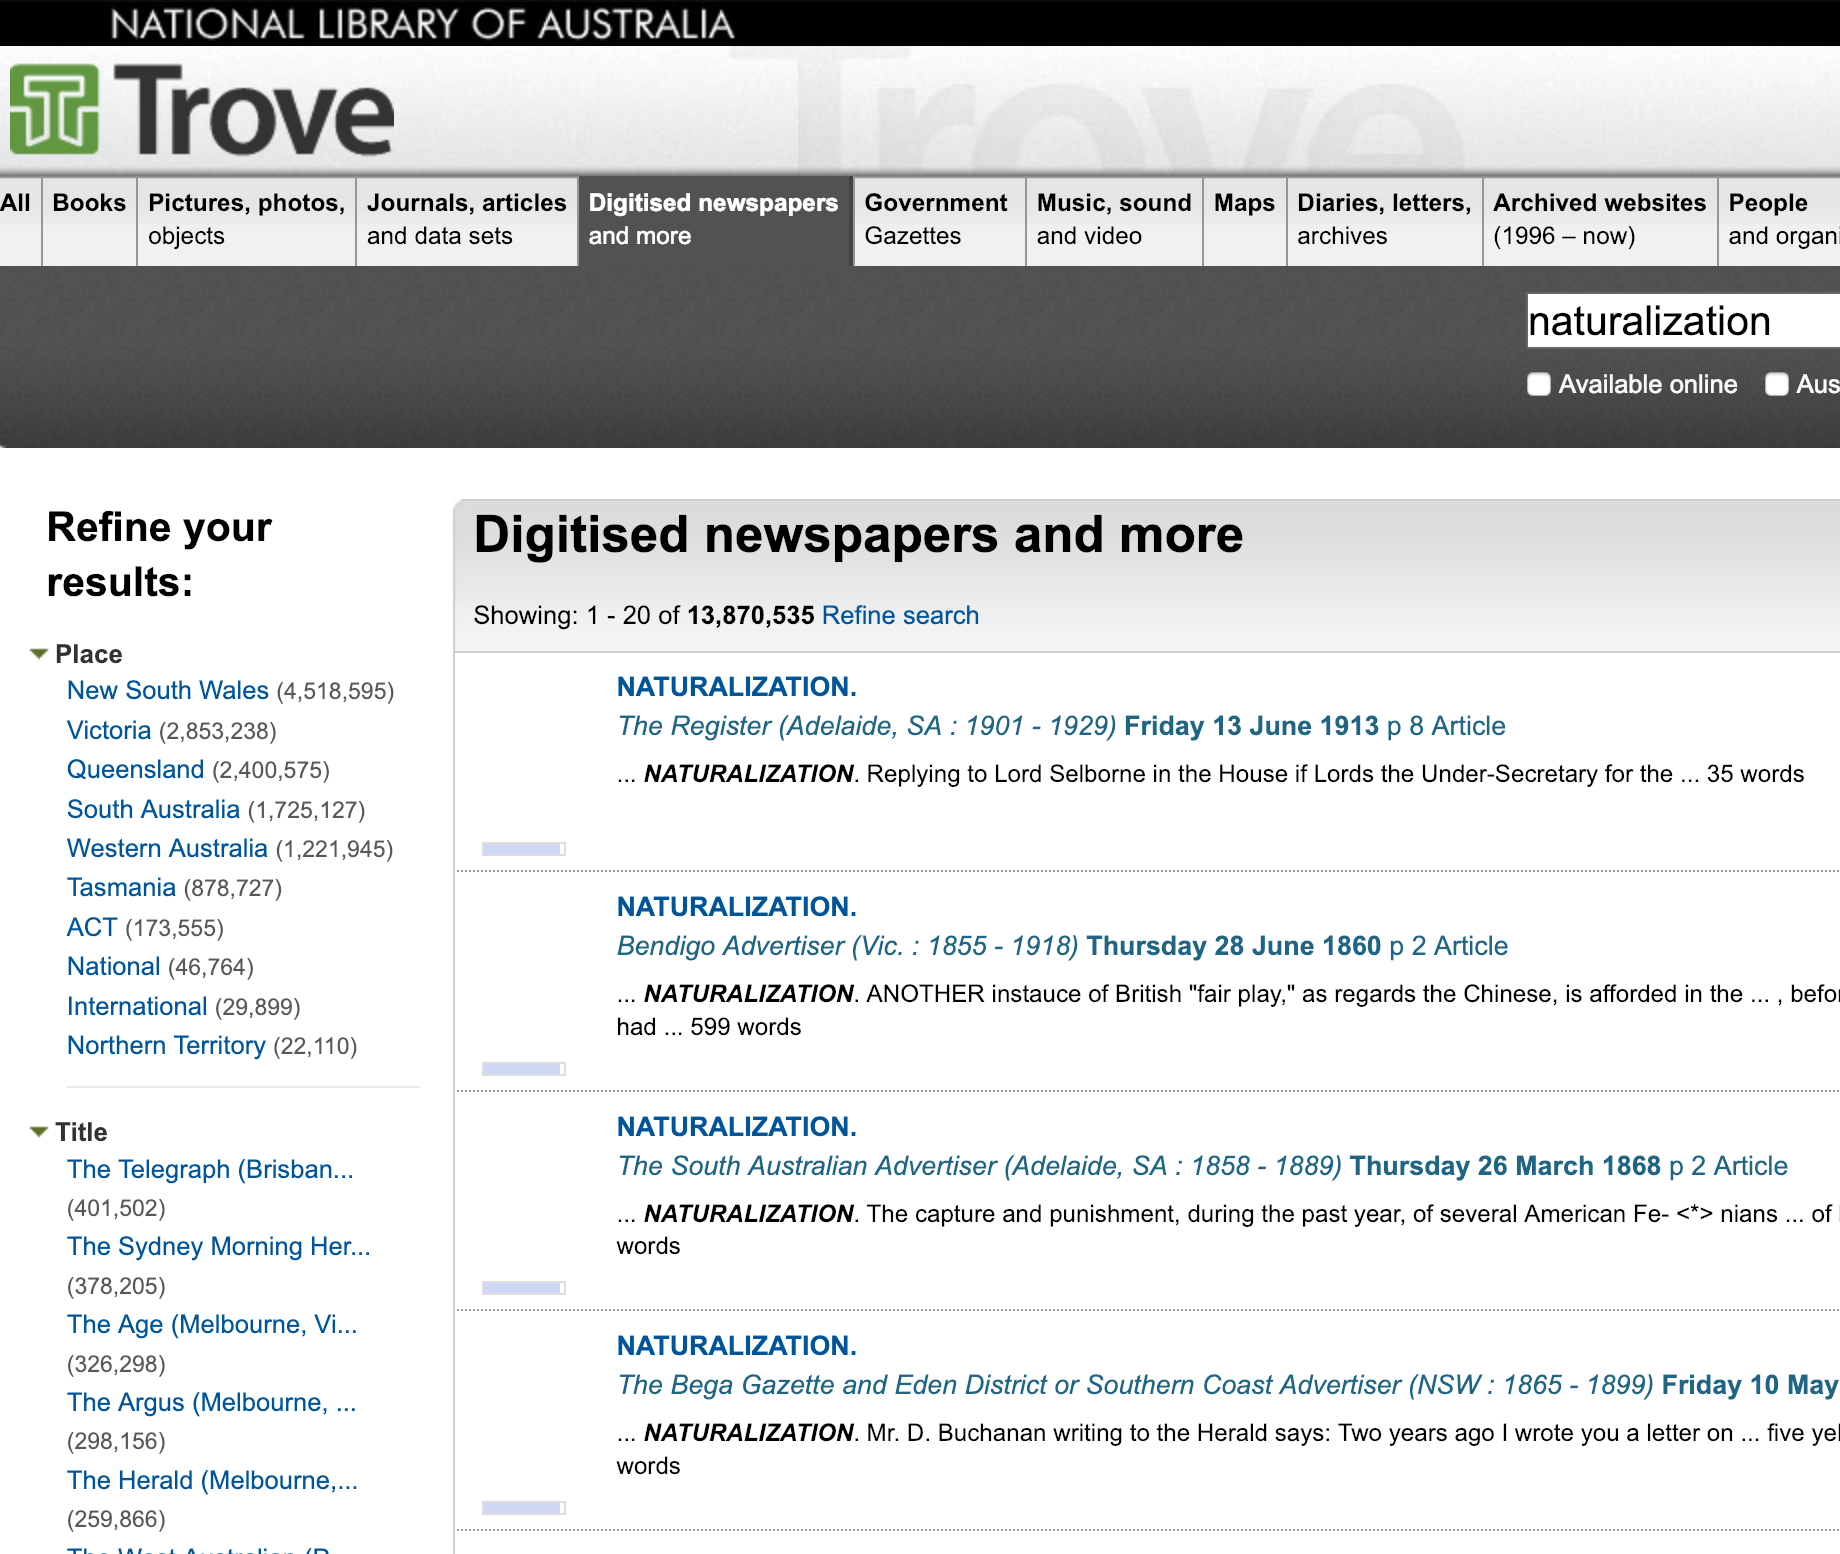1840x1554 pixels.
Task: Select Digitised newspapers and more tab
Action: 714,220
